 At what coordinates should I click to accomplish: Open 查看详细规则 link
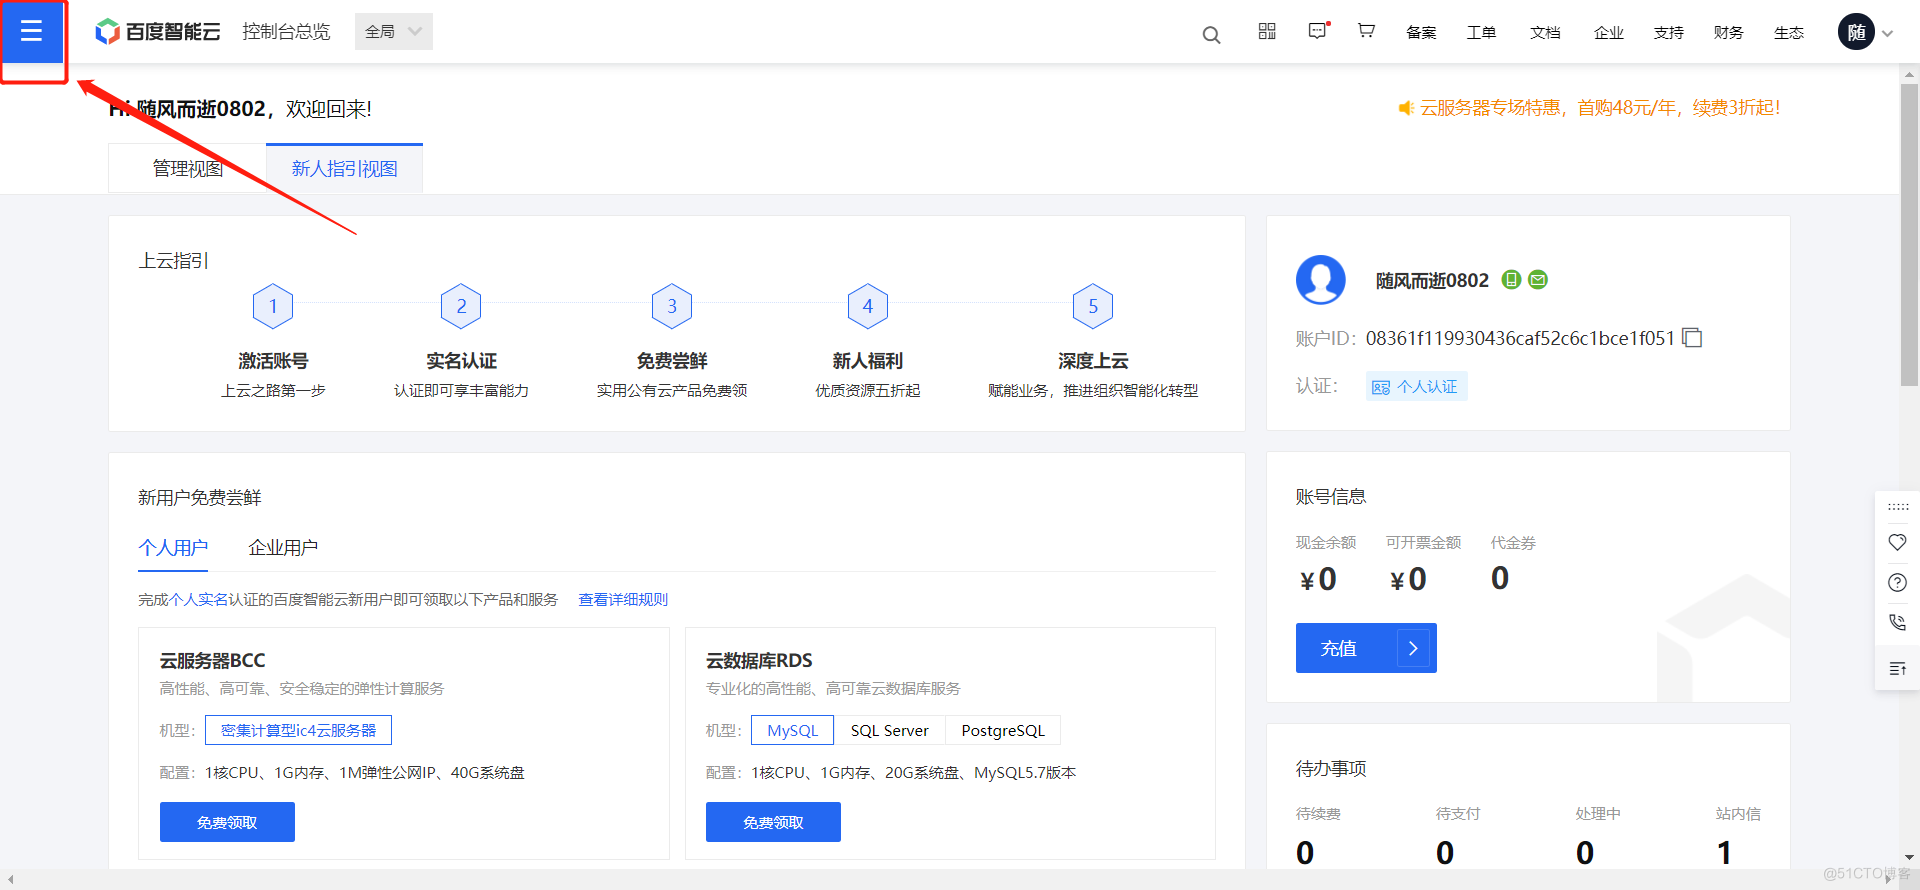point(623,599)
